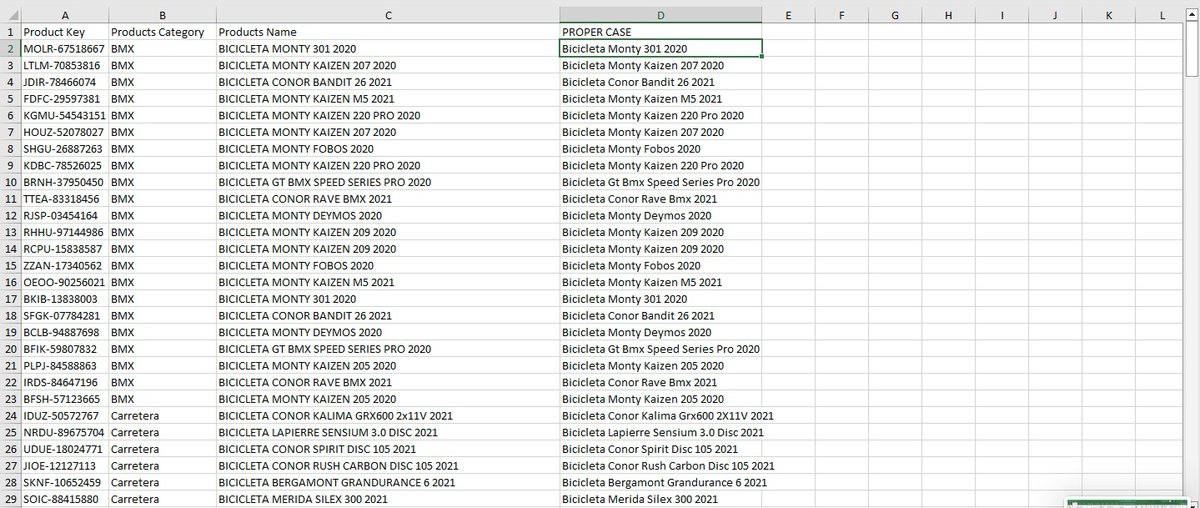The width and height of the screenshot is (1200, 508).
Task: Click product key HOUZ-52078027
Action: [64, 132]
